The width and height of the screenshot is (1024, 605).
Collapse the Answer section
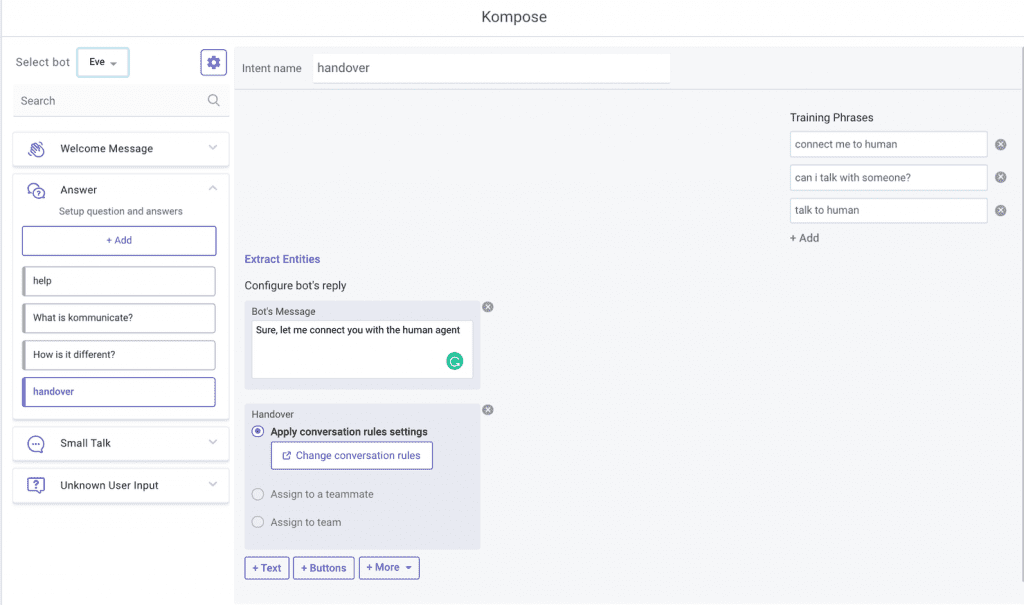[x=213, y=188]
